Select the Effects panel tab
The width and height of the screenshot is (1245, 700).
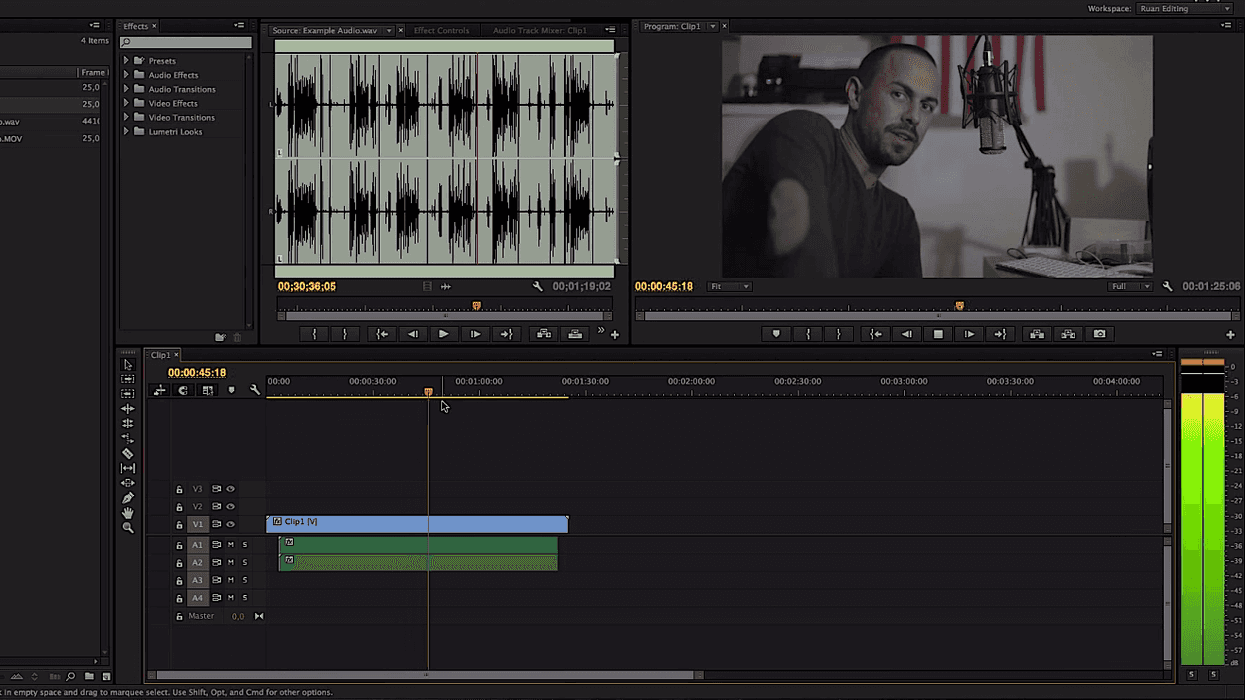[x=136, y=26]
